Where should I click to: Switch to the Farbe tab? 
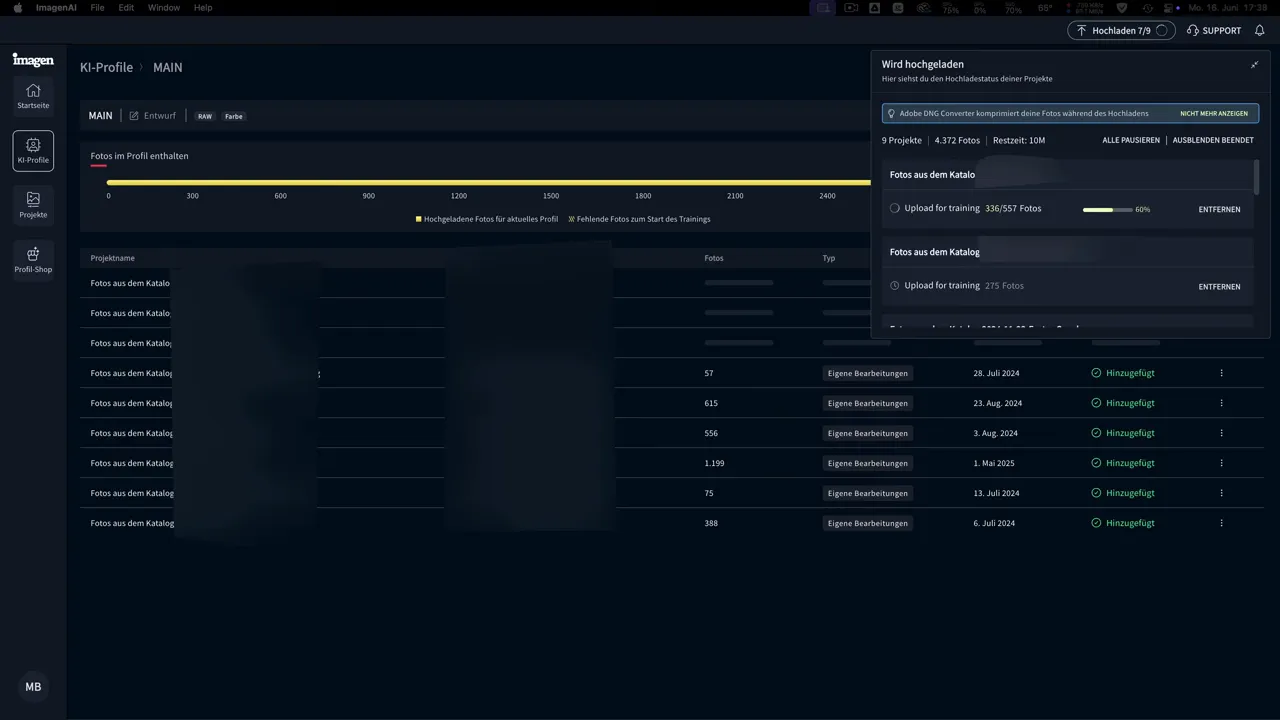click(233, 116)
